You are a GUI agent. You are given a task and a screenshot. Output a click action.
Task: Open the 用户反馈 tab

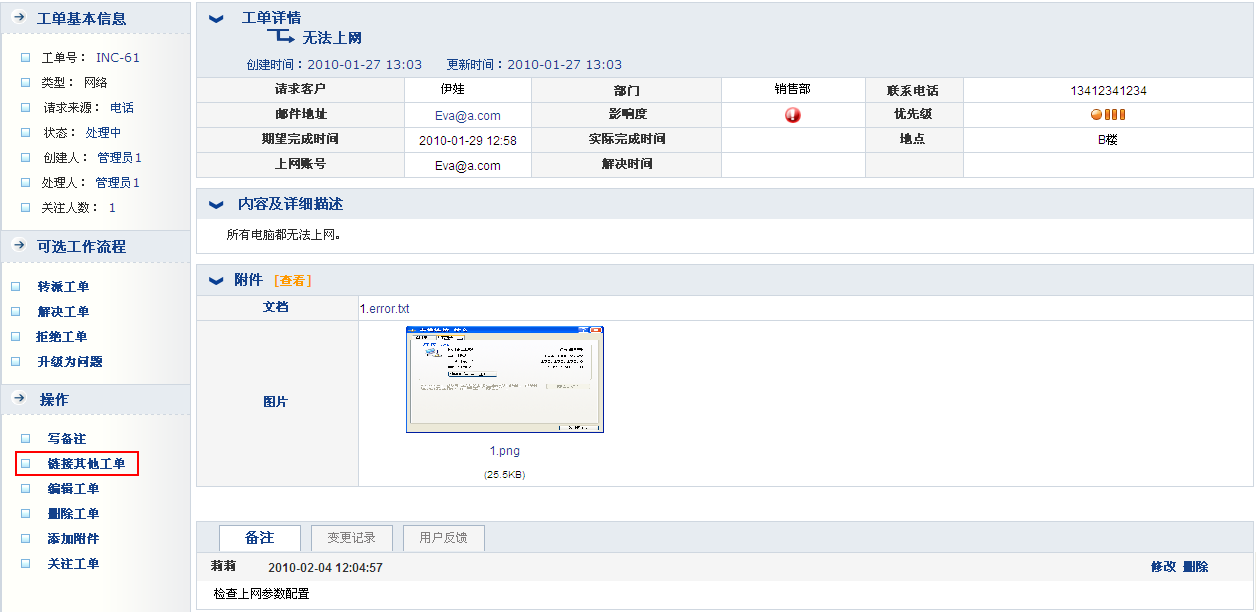tap(443, 538)
